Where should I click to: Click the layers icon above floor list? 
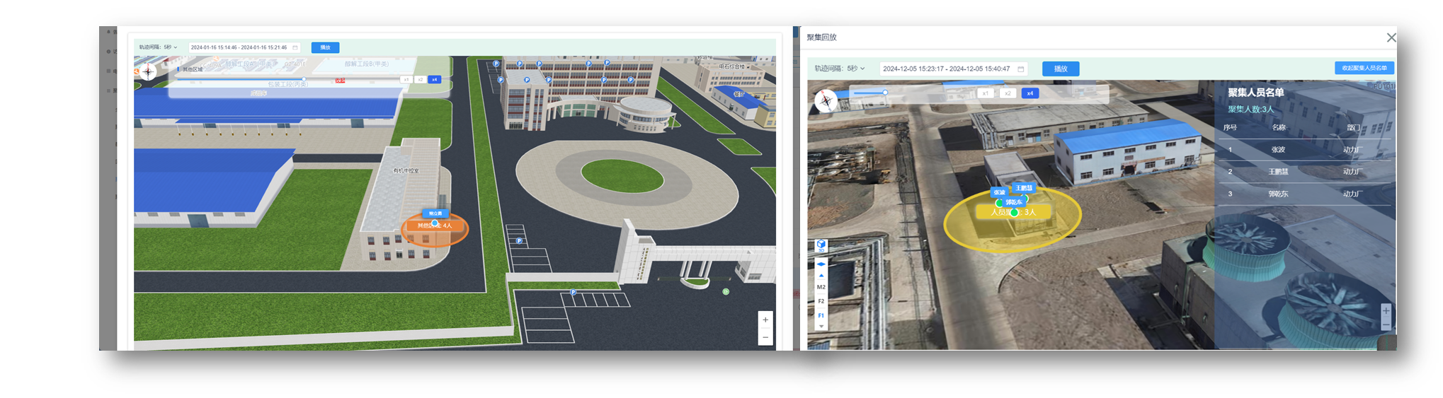pos(821,264)
